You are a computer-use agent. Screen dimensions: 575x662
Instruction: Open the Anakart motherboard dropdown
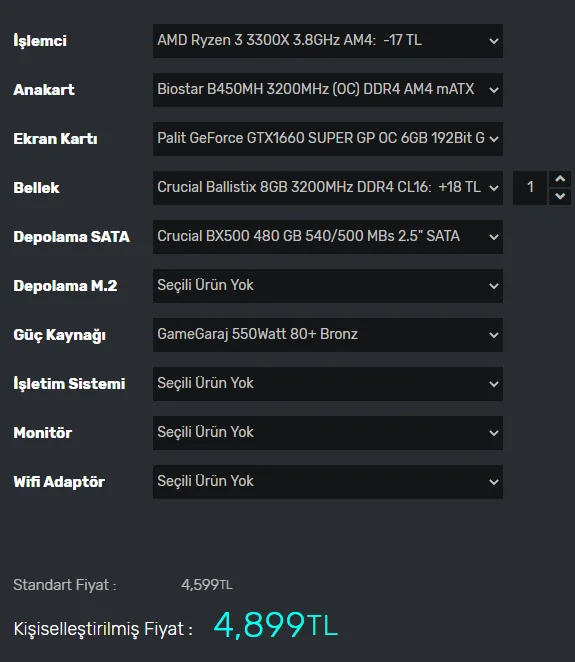[328, 90]
